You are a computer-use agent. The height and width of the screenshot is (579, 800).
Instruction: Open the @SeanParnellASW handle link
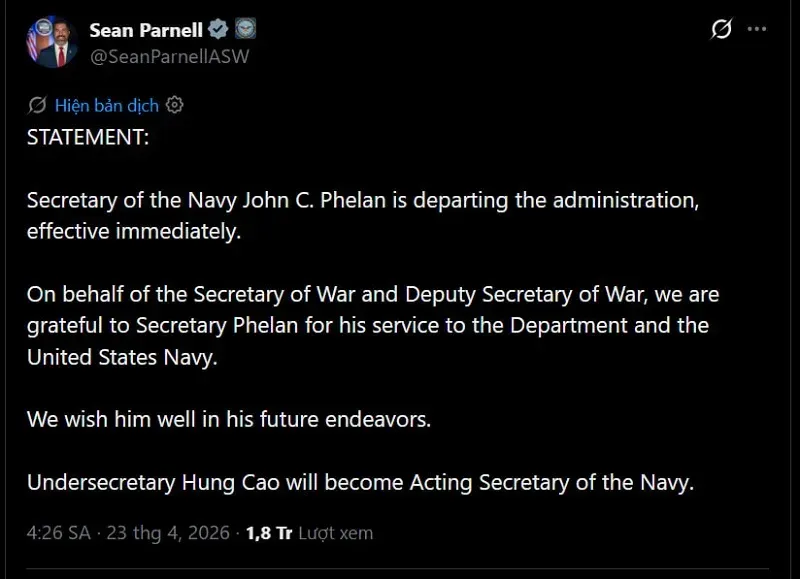pyautogui.click(x=169, y=57)
